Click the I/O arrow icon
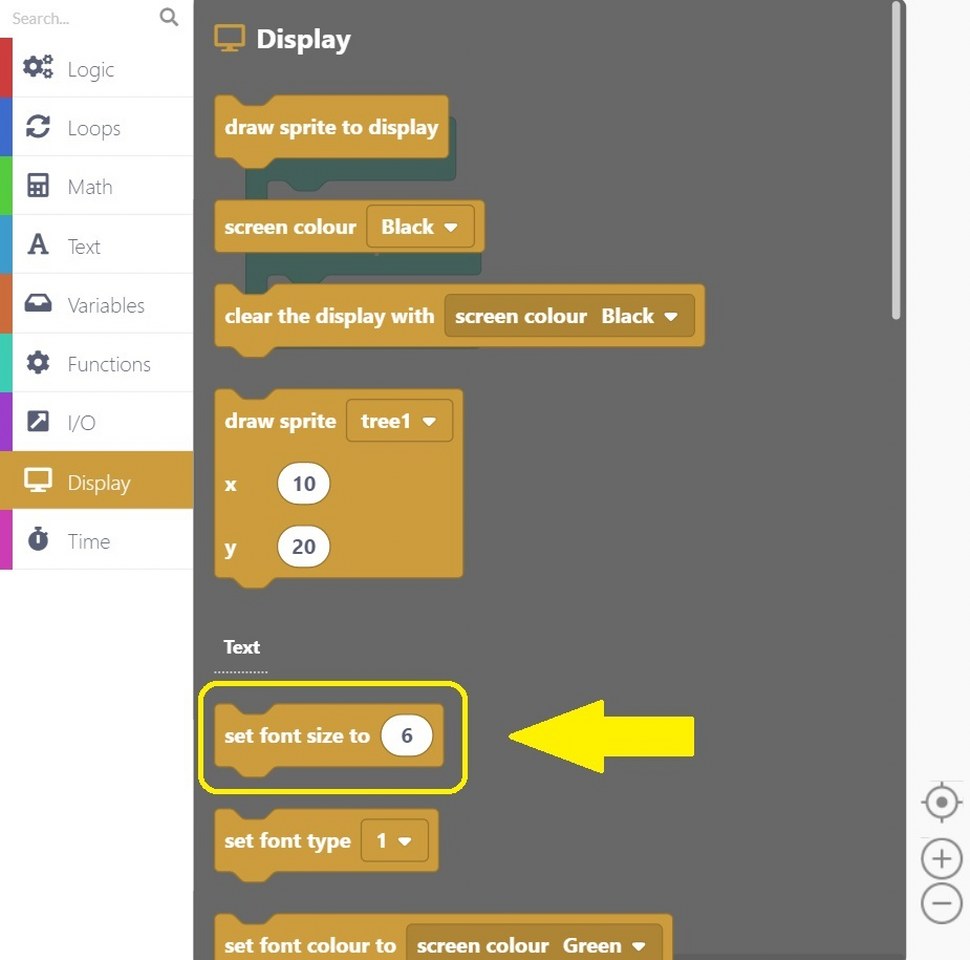Image resolution: width=970 pixels, height=960 pixels. 38,421
